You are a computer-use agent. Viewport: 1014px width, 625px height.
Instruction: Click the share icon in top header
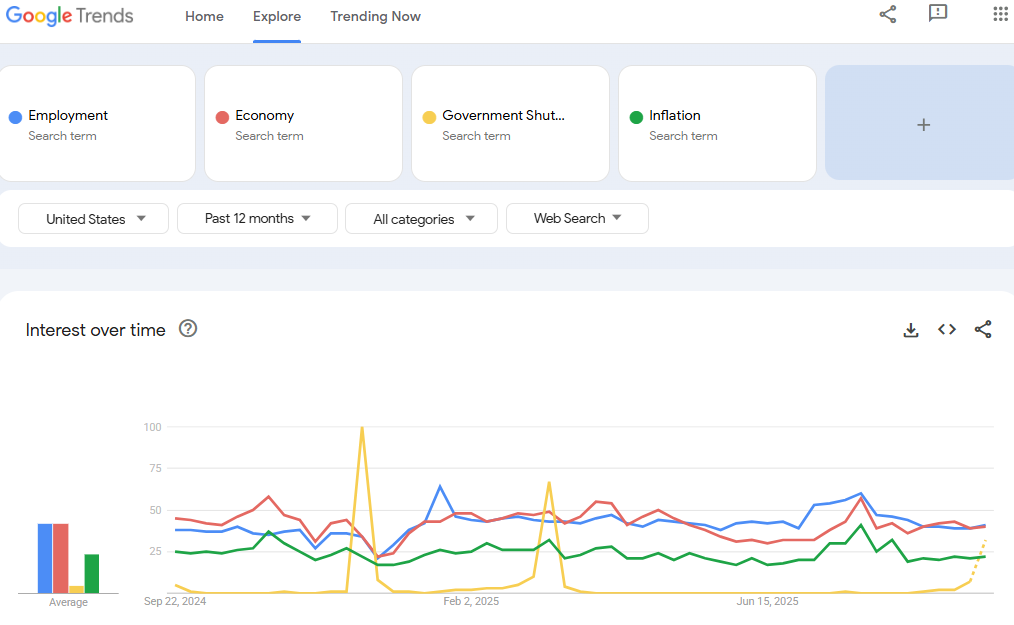[888, 14]
